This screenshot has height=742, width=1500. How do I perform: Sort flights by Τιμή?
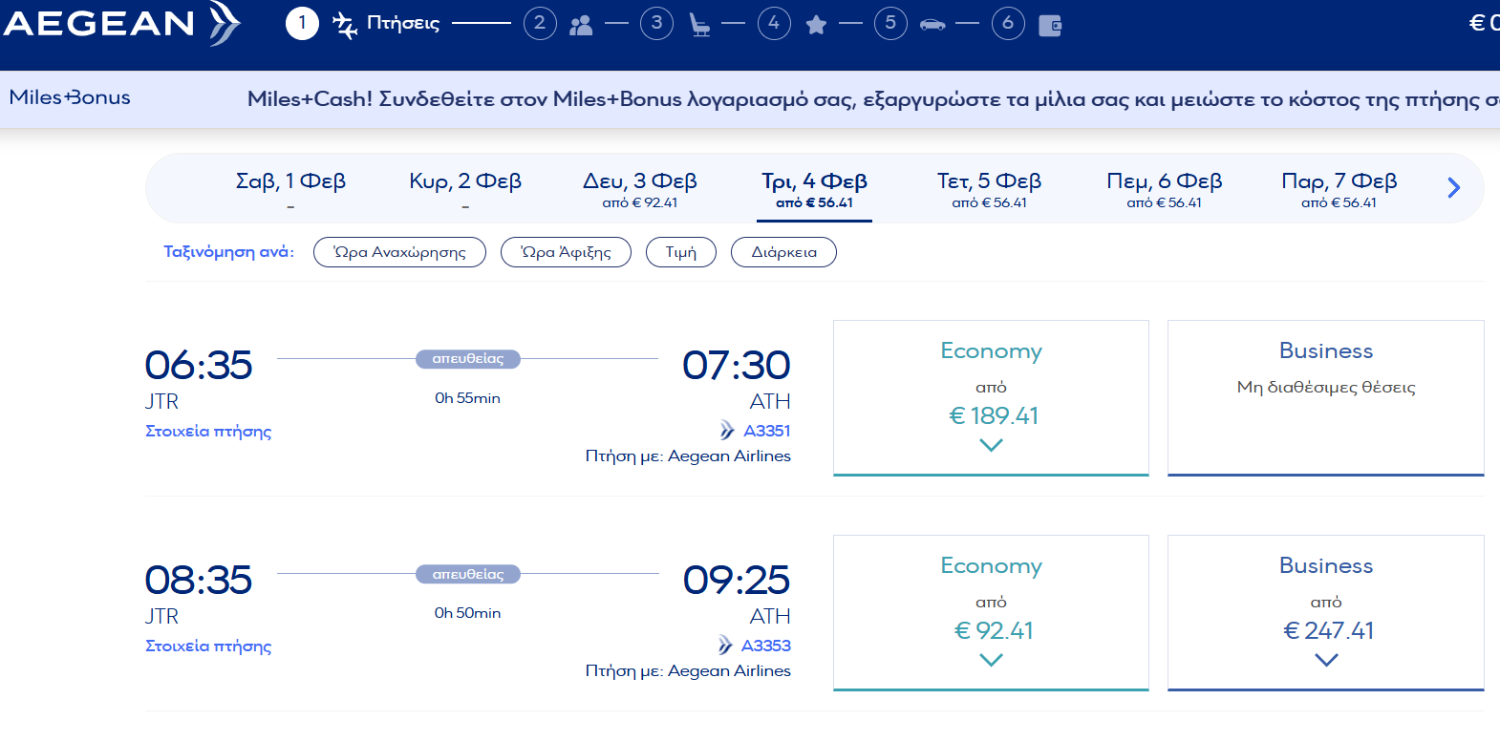pyautogui.click(x=681, y=252)
